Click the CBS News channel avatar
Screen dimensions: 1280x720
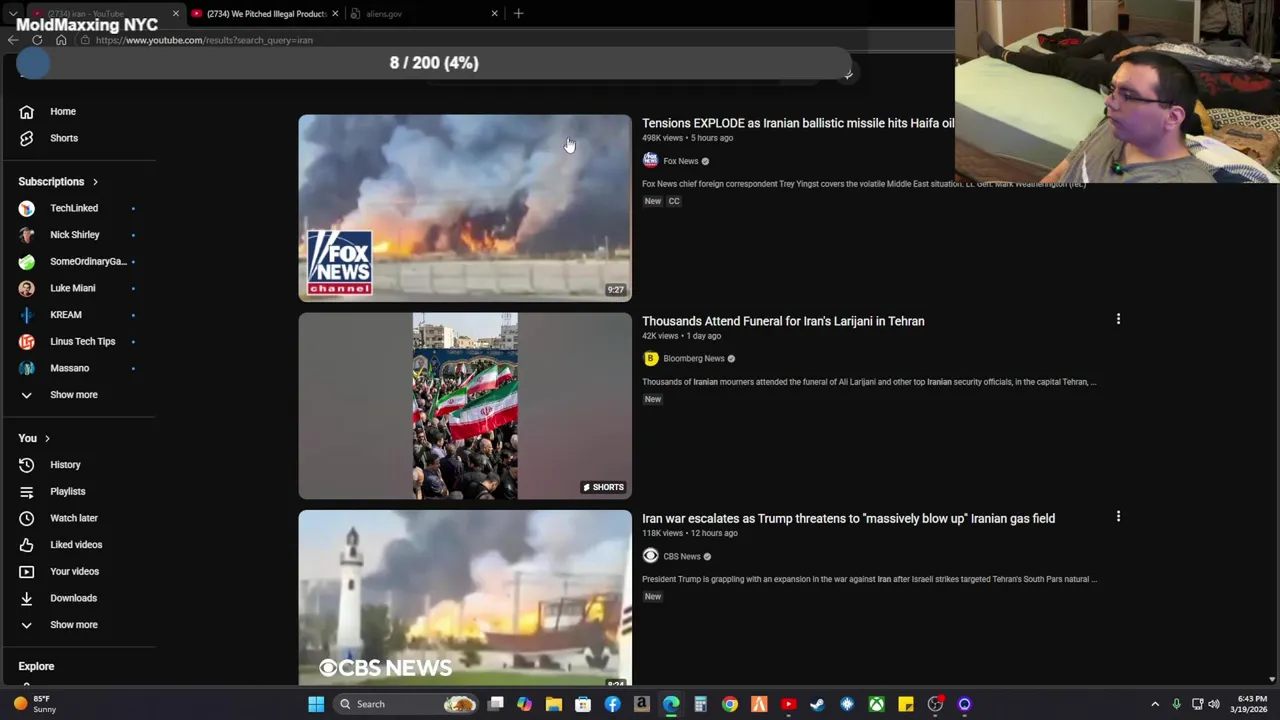tap(650, 556)
